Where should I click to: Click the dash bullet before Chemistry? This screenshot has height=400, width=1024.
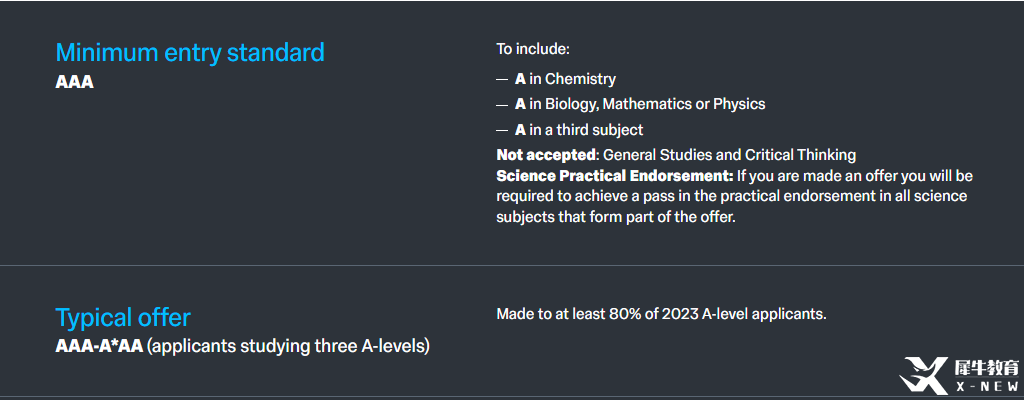[502, 80]
